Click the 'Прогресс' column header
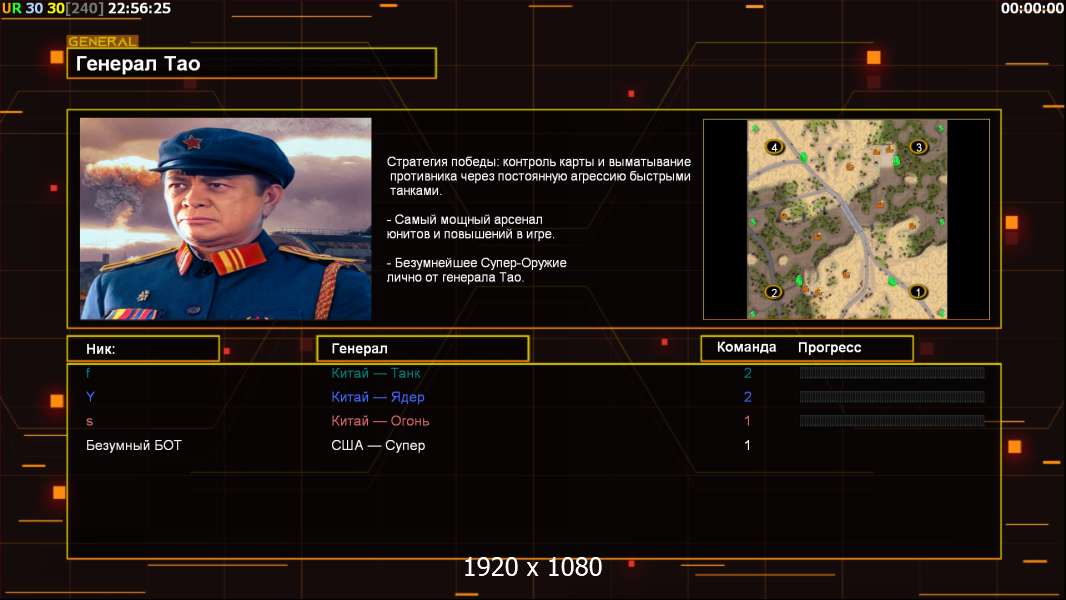Screen dimensions: 1066x600 pyautogui.click(x=829, y=347)
